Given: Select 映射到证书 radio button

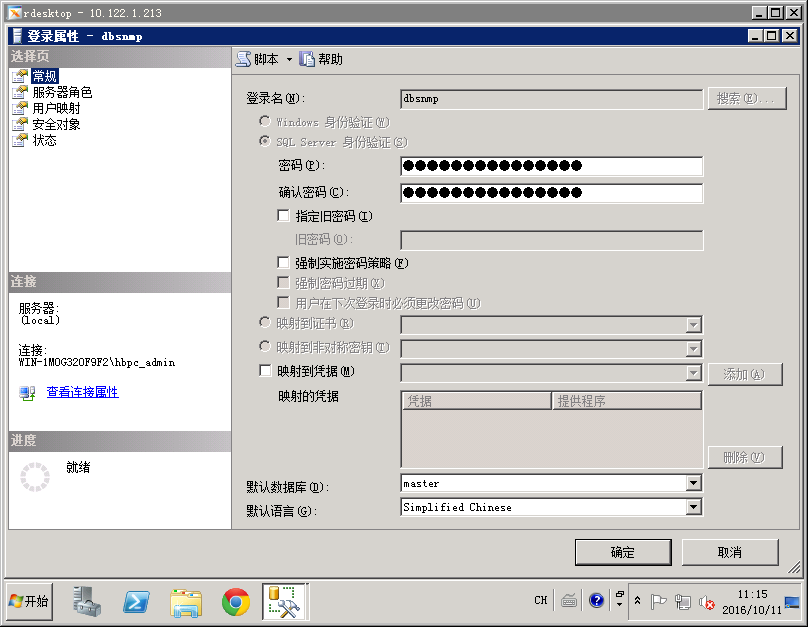Looking at the screenshot, I should (x=265, y=323).
